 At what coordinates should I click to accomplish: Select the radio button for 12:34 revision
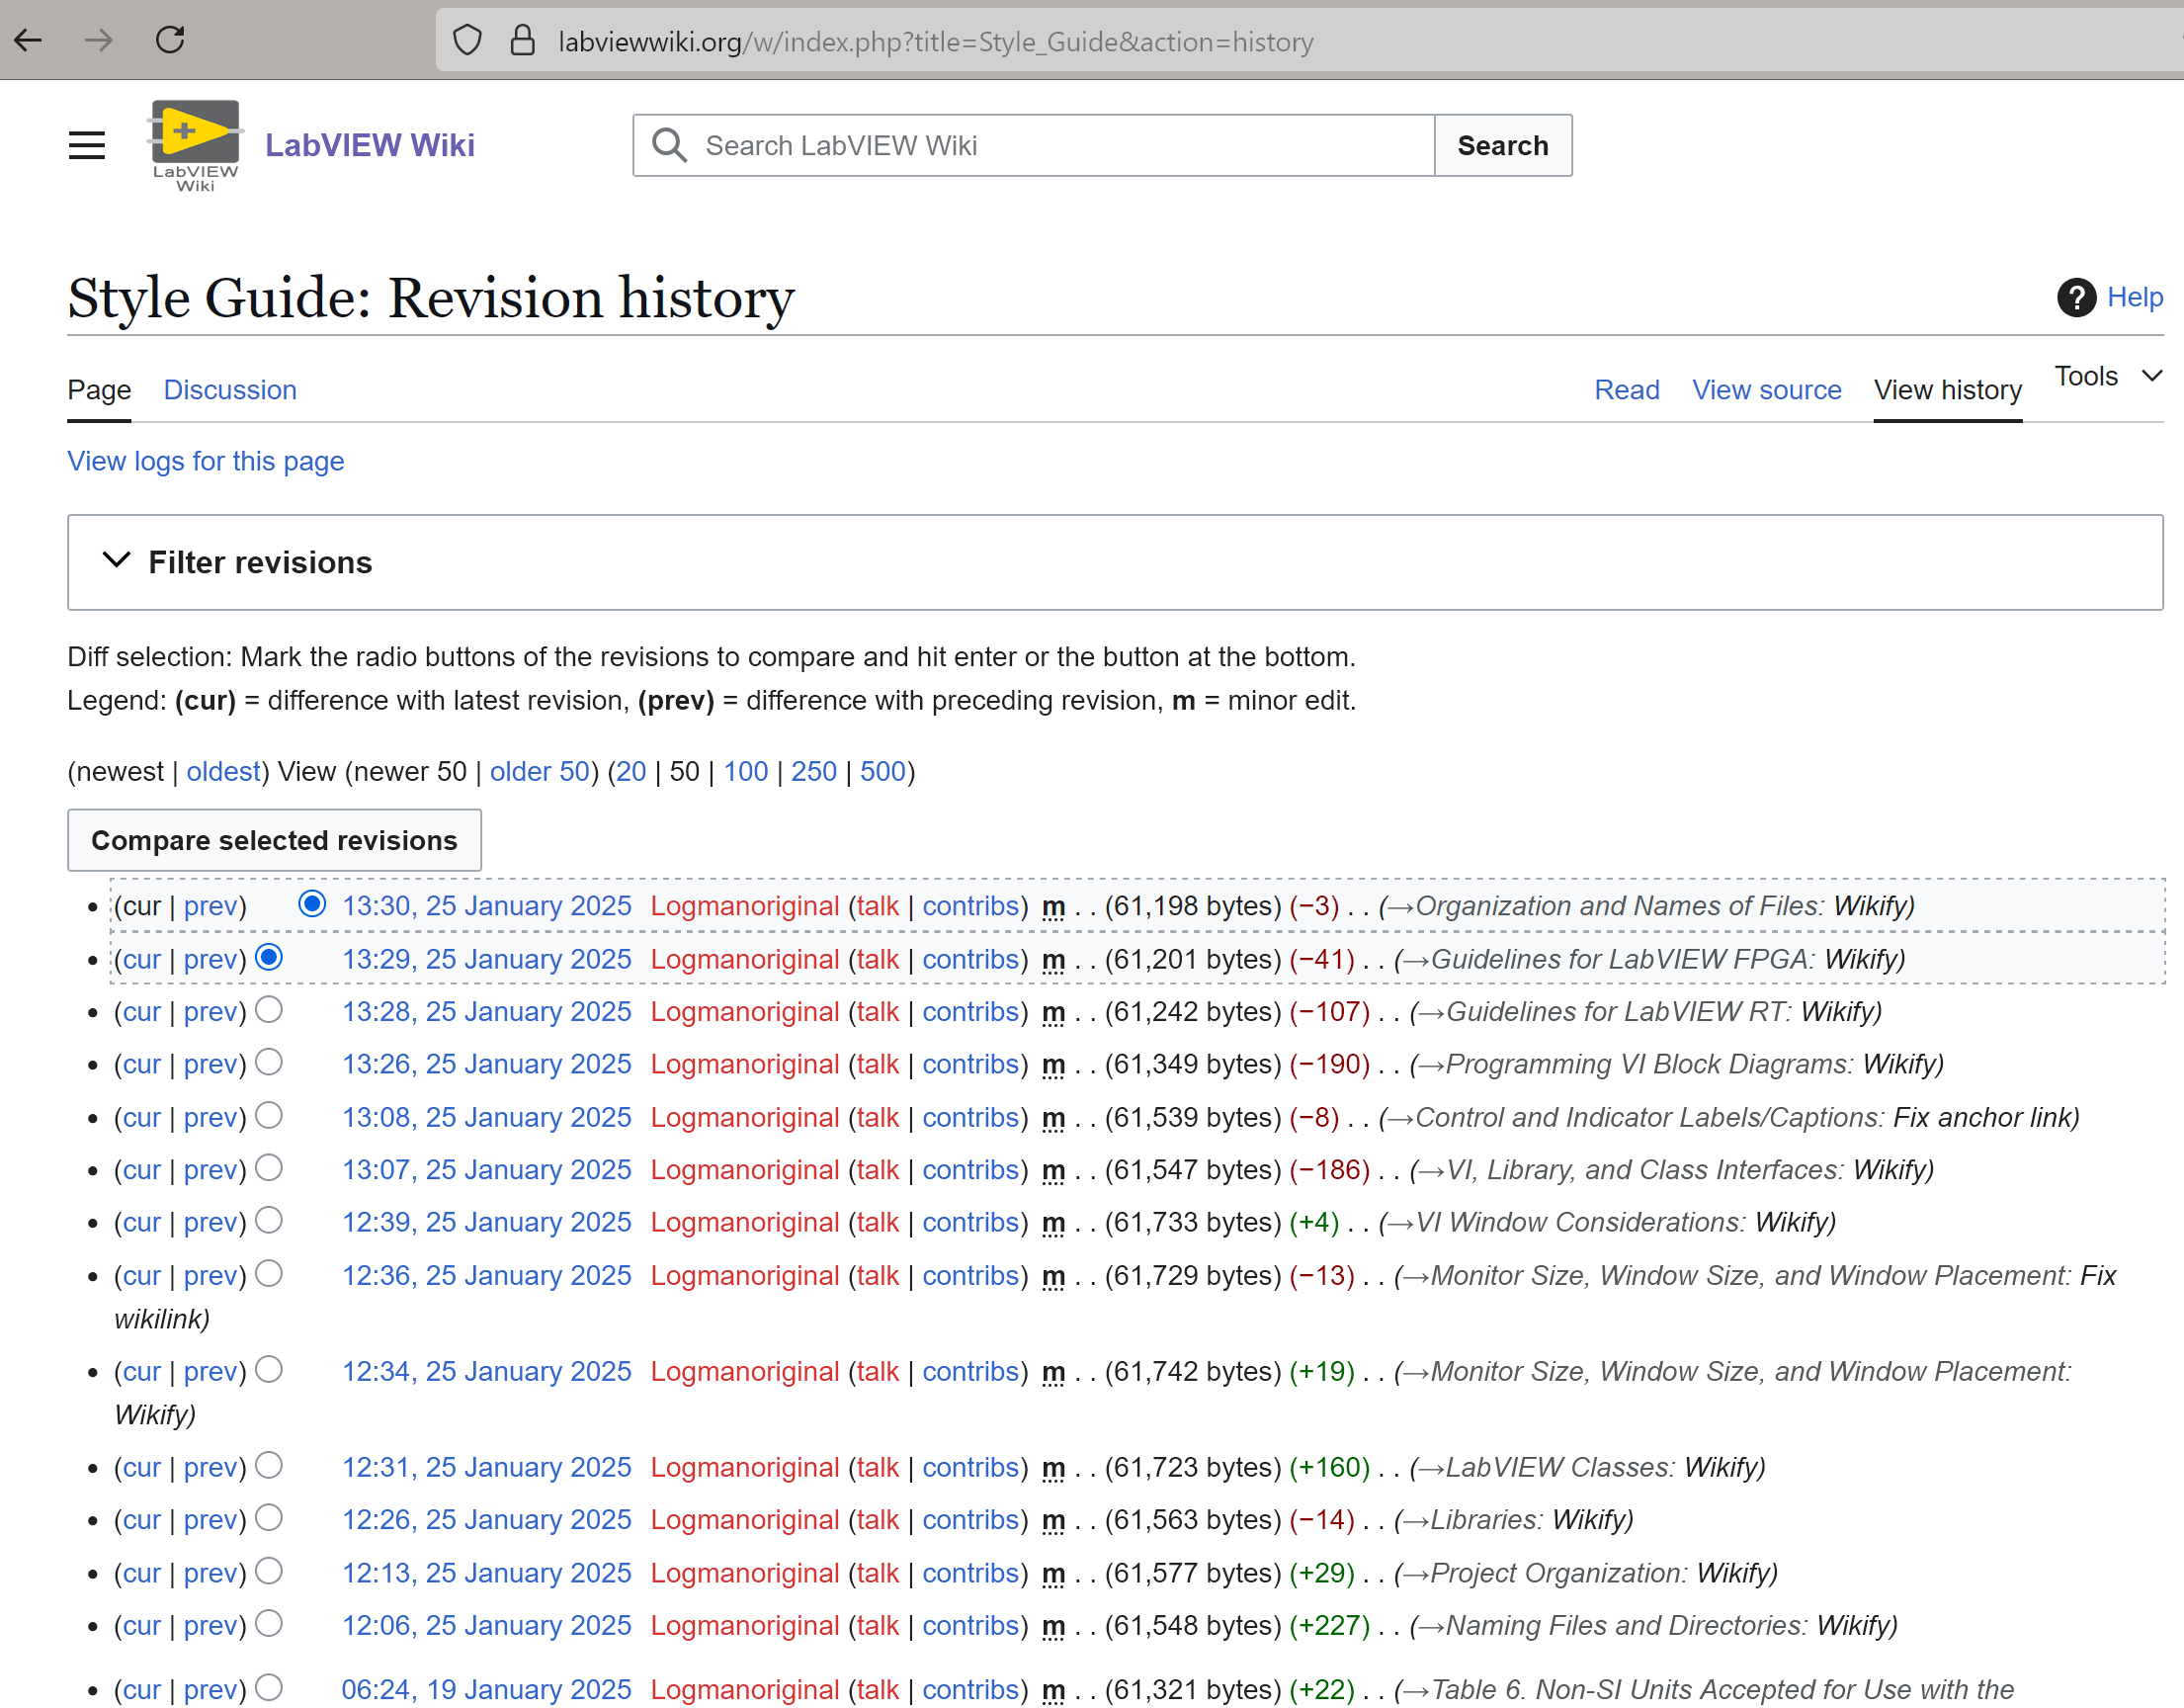[269, 1370]
